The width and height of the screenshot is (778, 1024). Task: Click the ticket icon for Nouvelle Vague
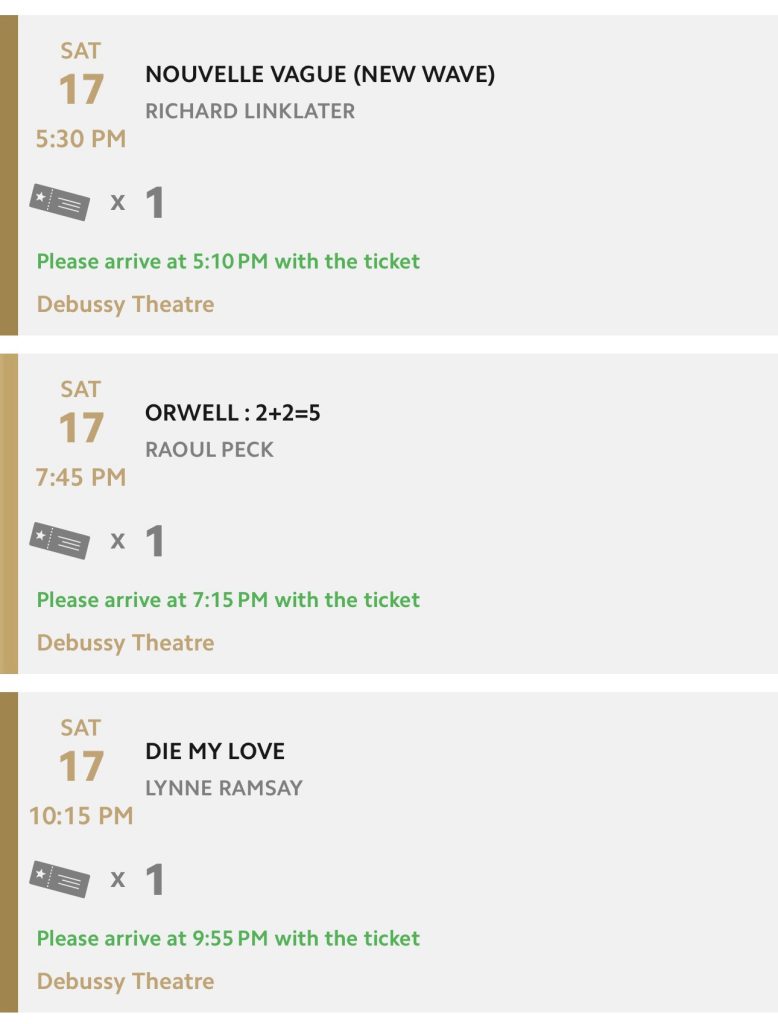(59, 203)
